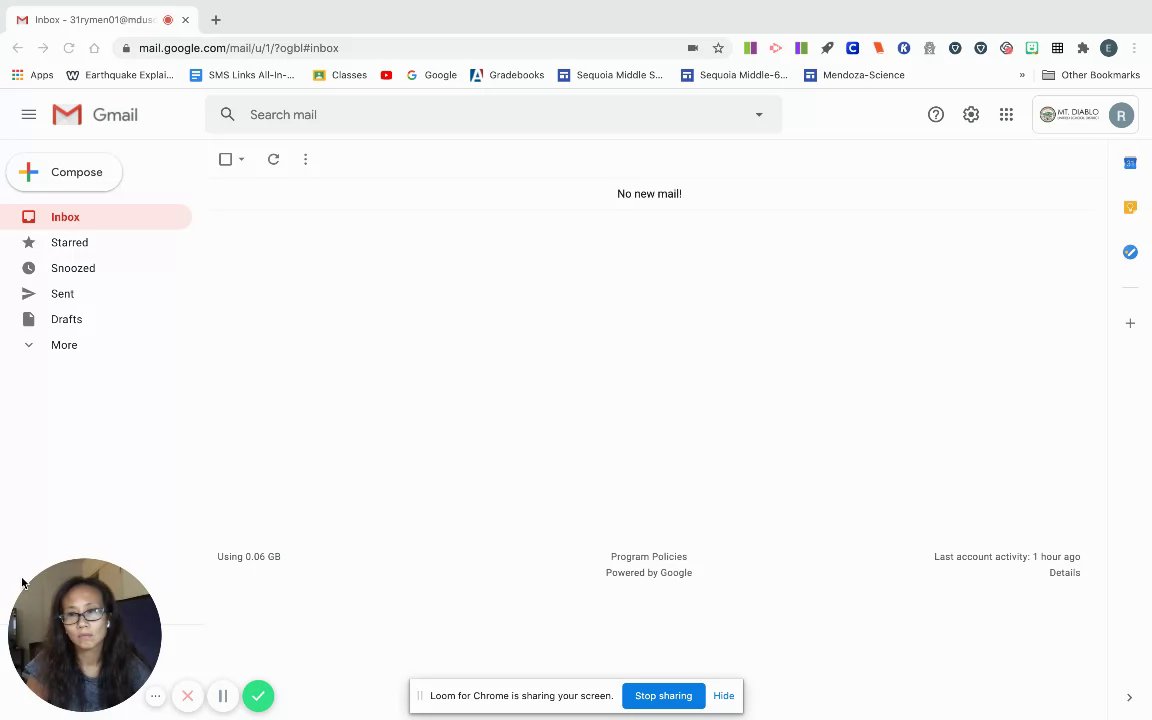Viewport: 1152px width, 720px height.
Task: Cancel the Loom recording with red X
Action: pos(188,696)
